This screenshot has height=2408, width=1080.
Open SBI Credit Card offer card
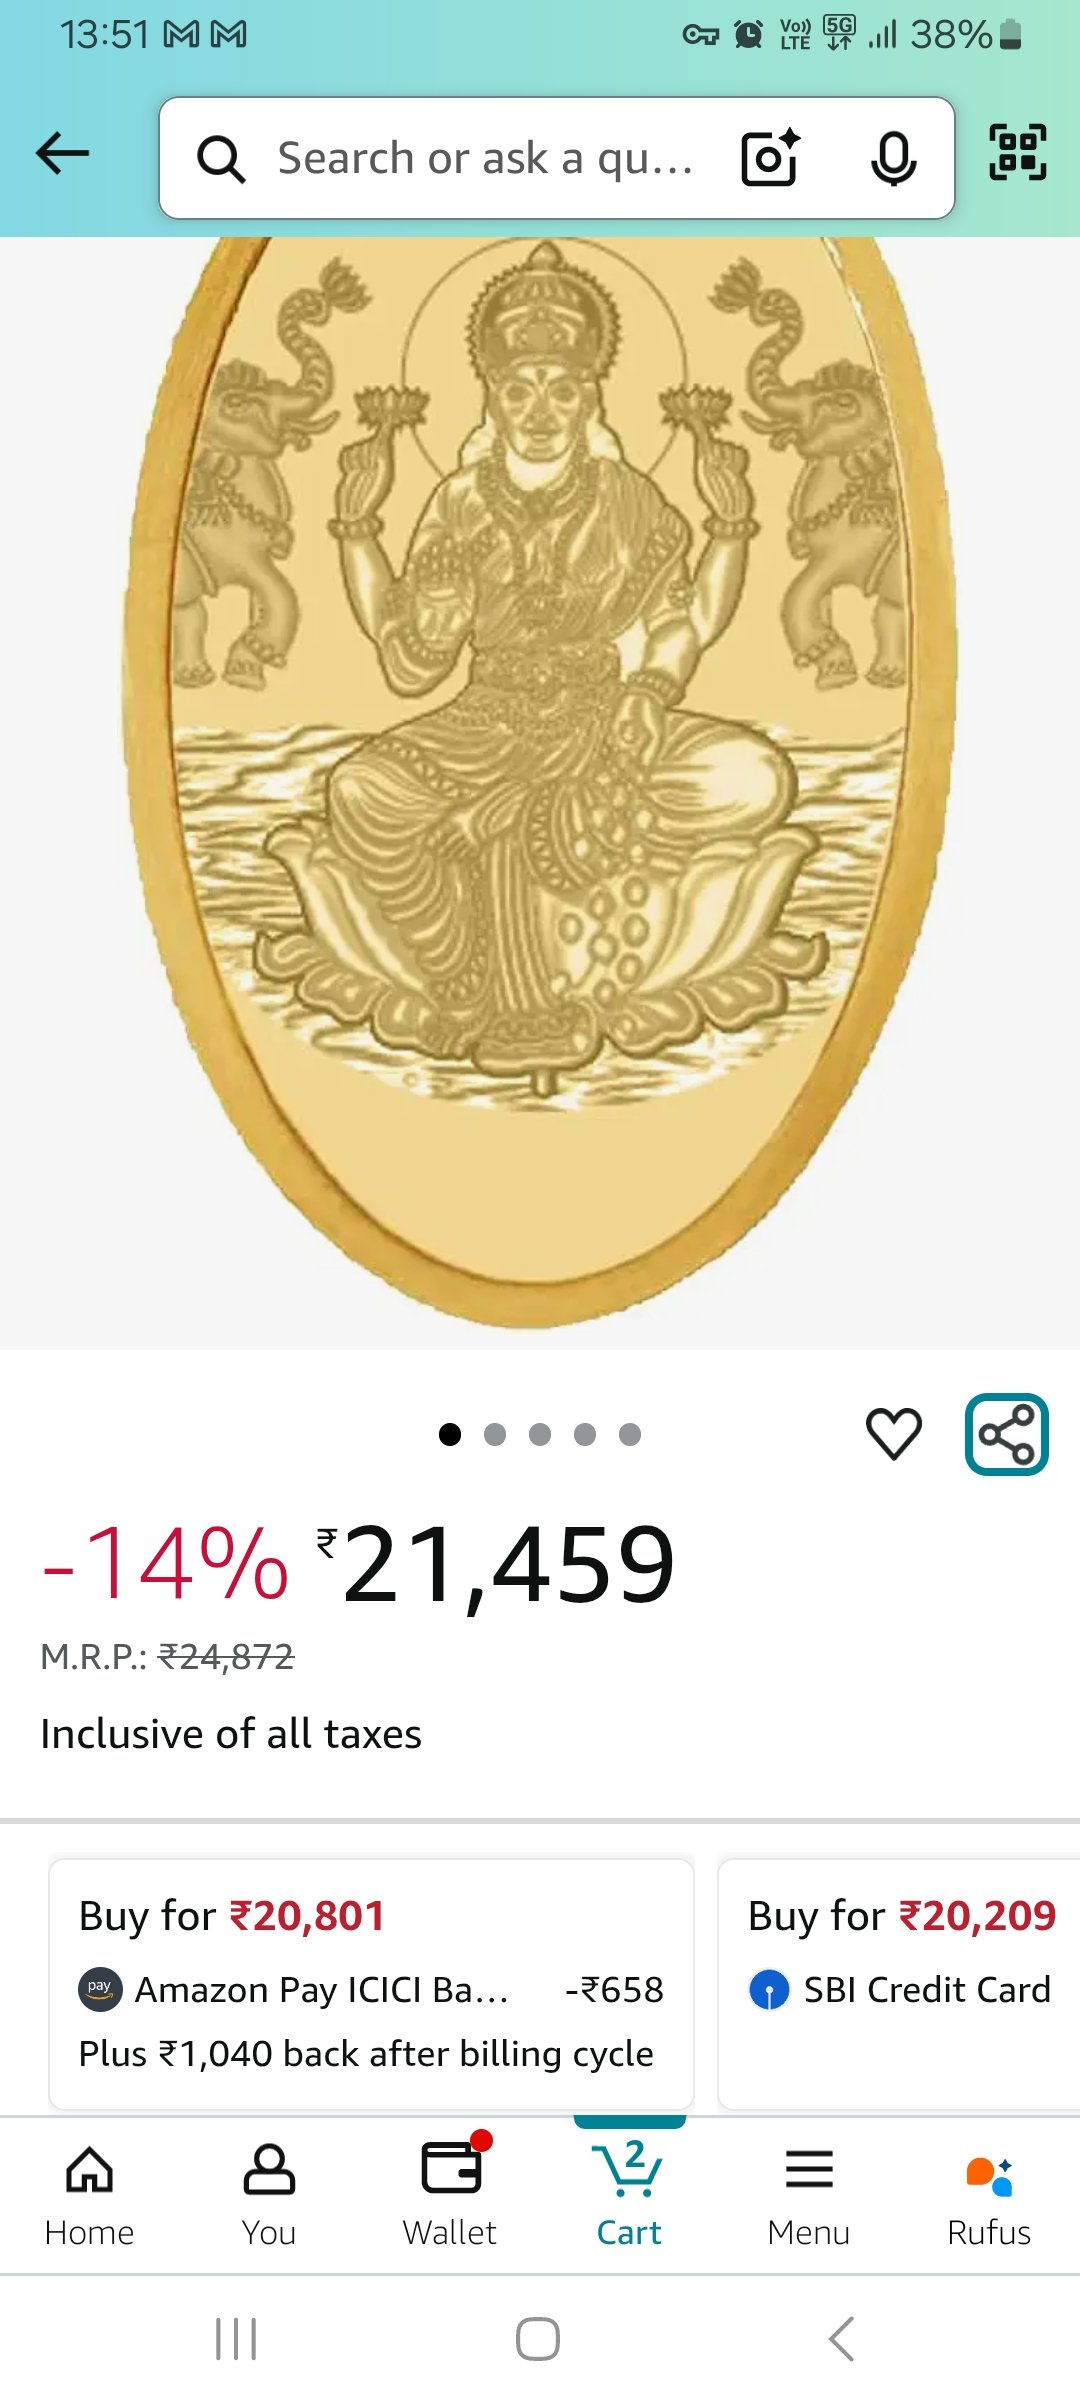pyautogui.click(x=899, y=1984)
